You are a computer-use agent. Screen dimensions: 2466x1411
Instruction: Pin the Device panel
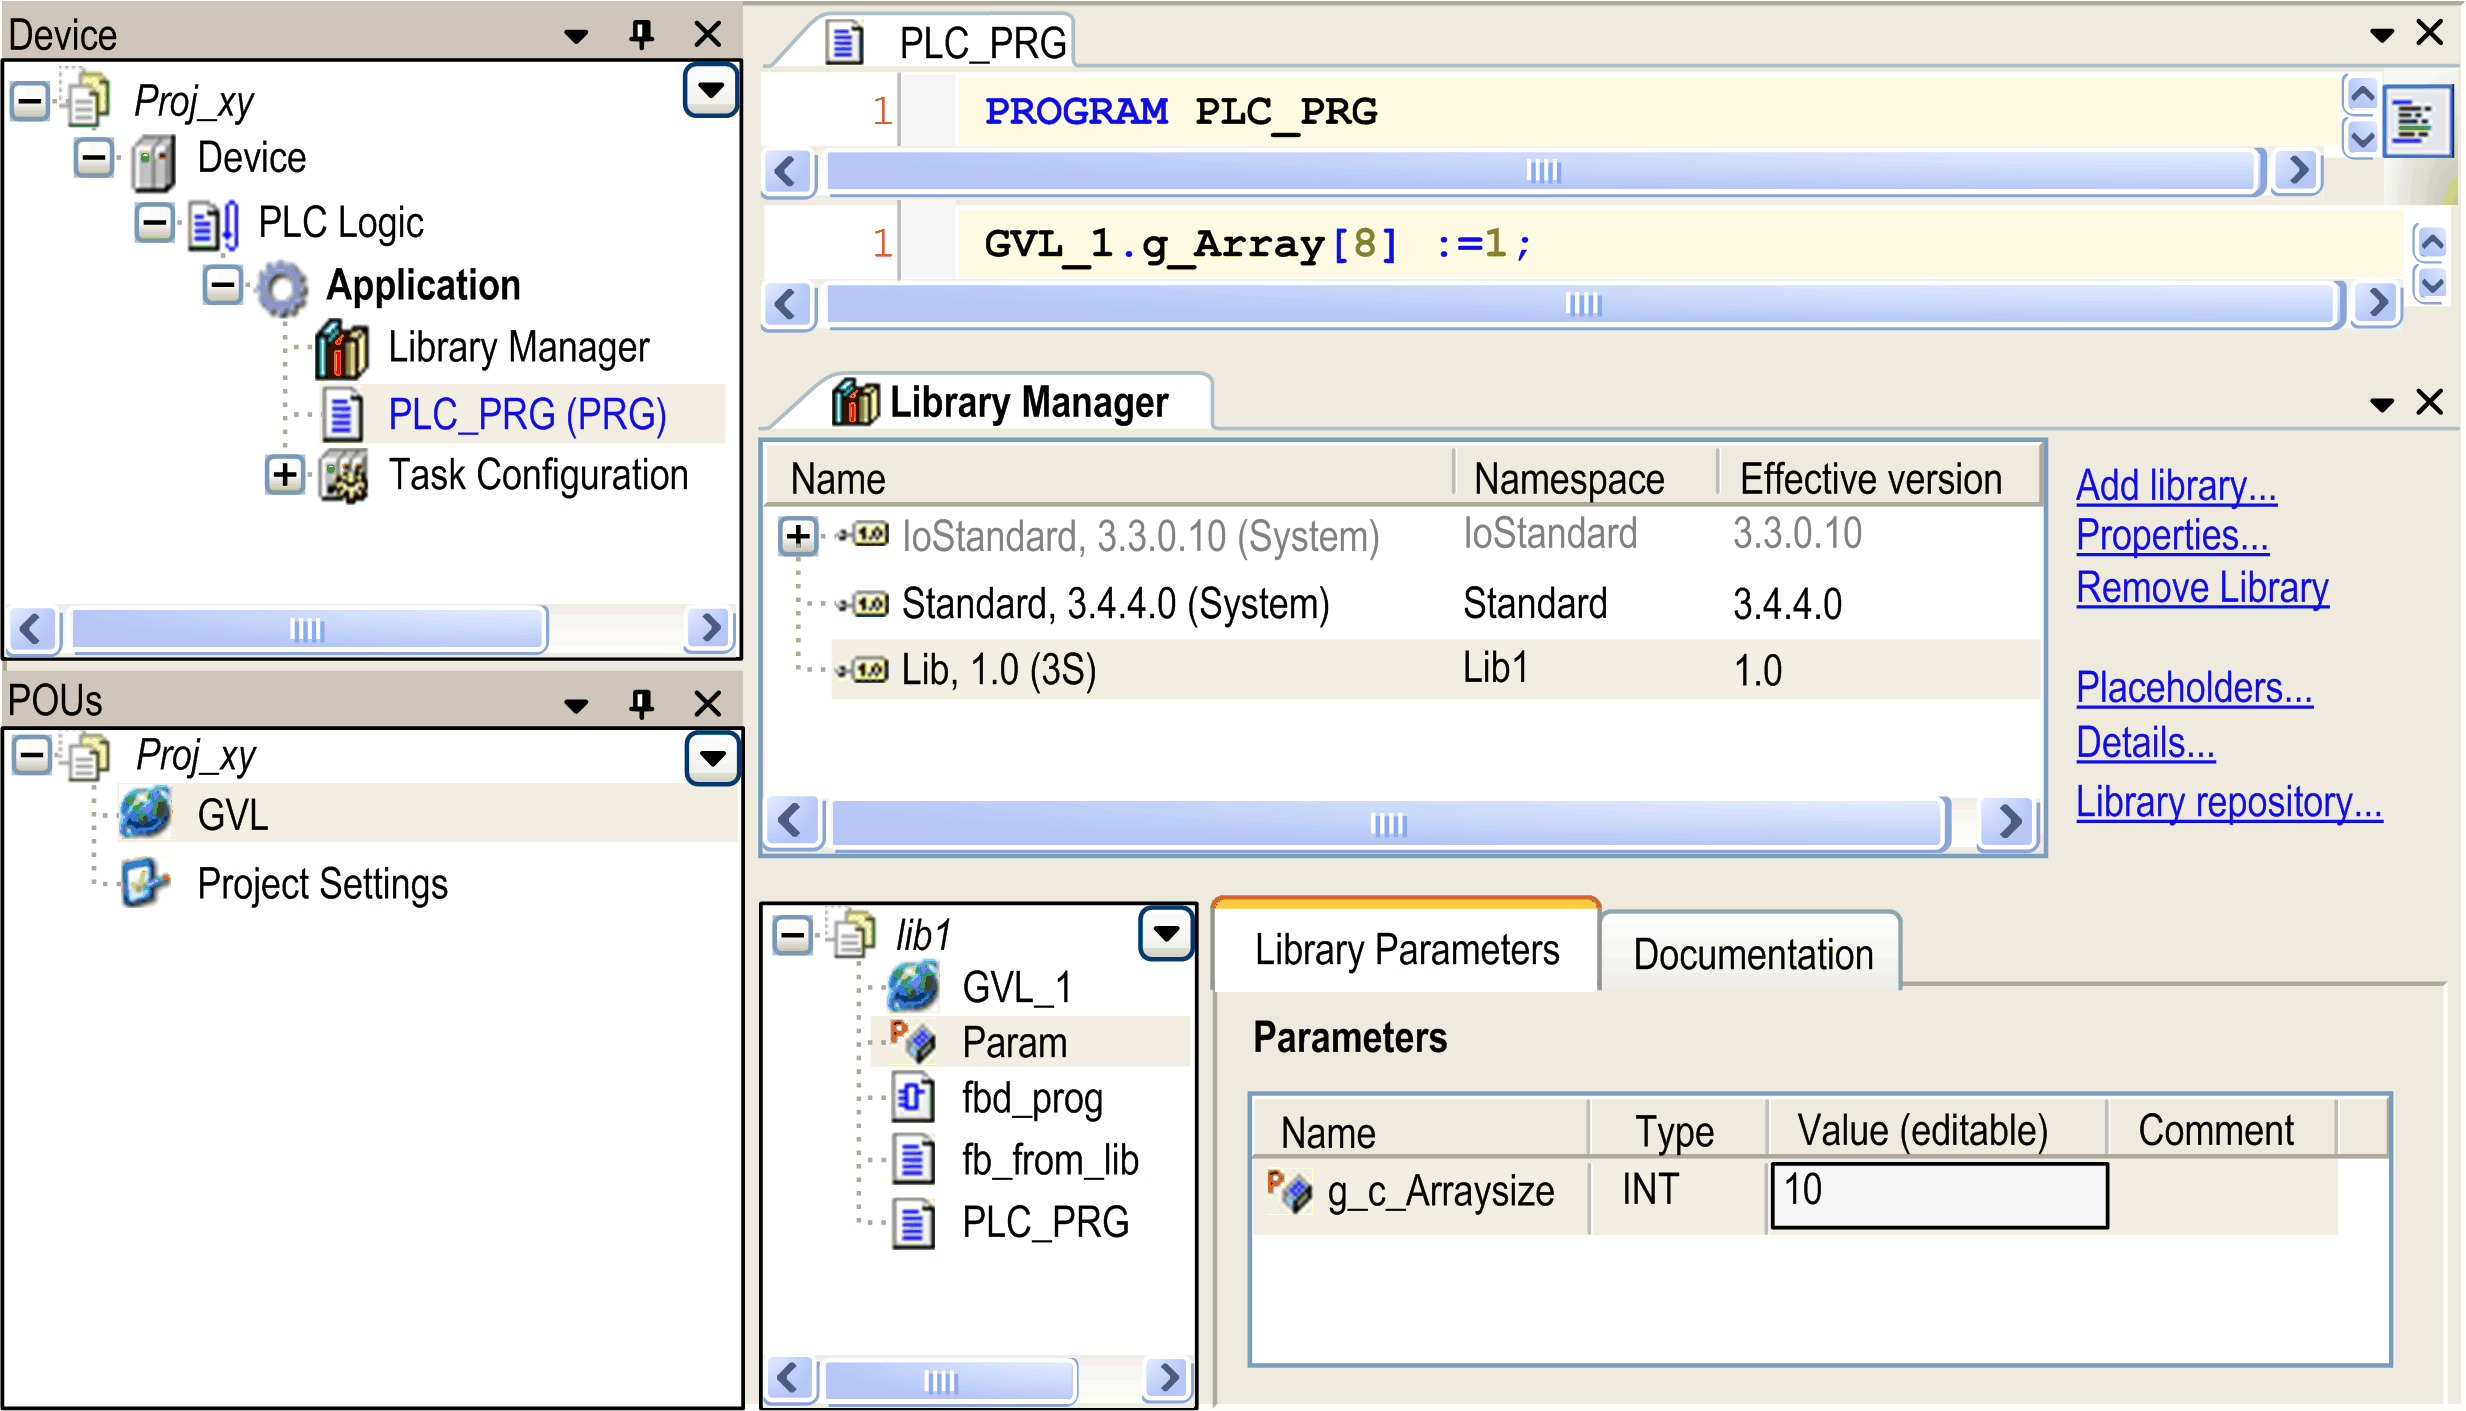click(x=641, y=35)
